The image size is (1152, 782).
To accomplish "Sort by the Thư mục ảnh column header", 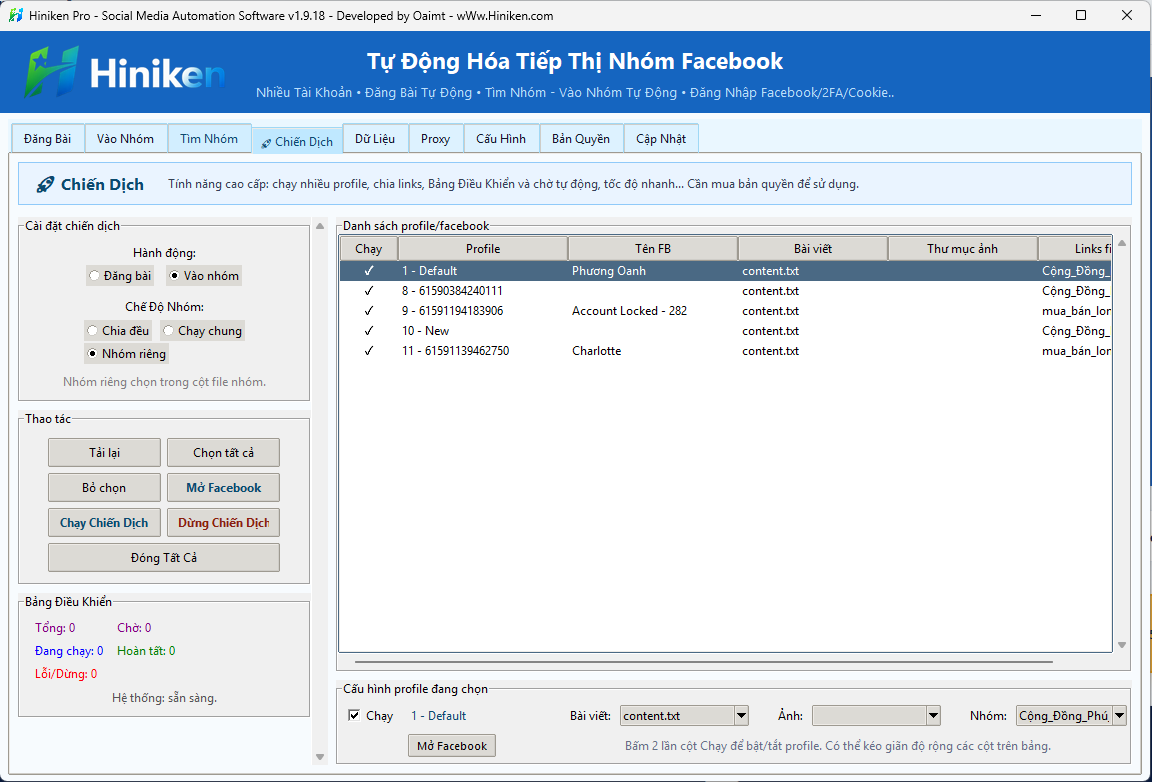I will click(962, 248).
